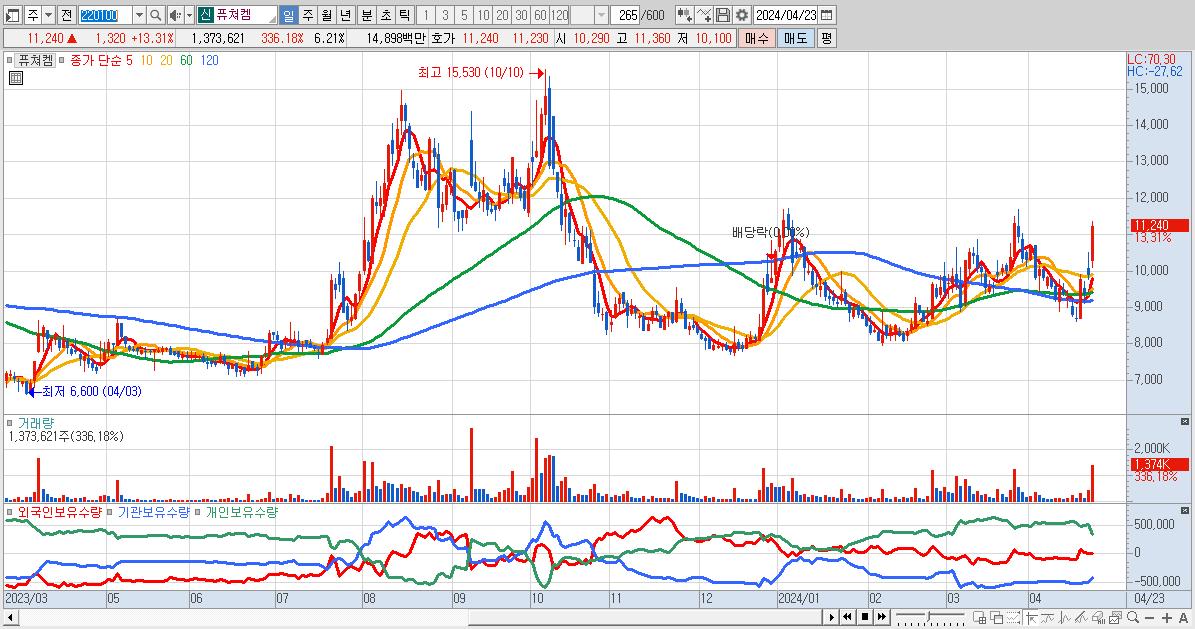Select the 일 daily chart tab

288,14
